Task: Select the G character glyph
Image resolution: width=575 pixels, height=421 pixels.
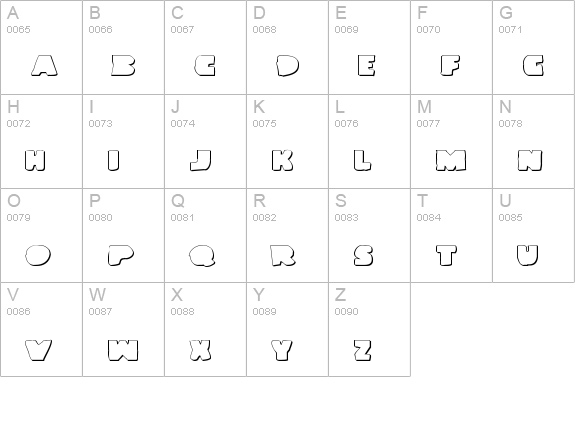Action: click(534, 66)
